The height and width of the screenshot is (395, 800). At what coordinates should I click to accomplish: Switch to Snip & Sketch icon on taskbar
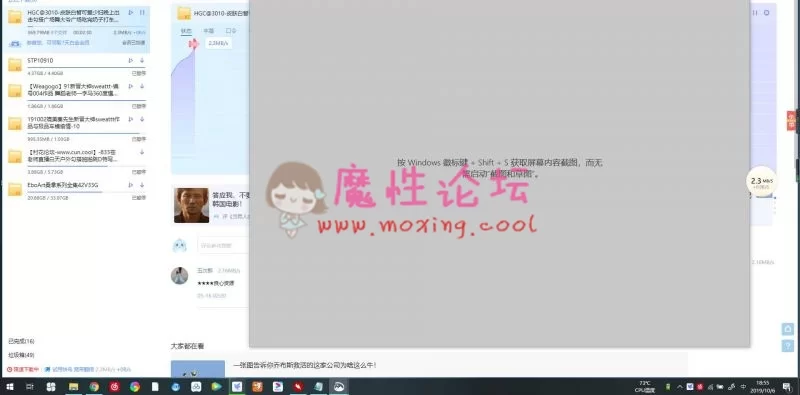(338, 387)
